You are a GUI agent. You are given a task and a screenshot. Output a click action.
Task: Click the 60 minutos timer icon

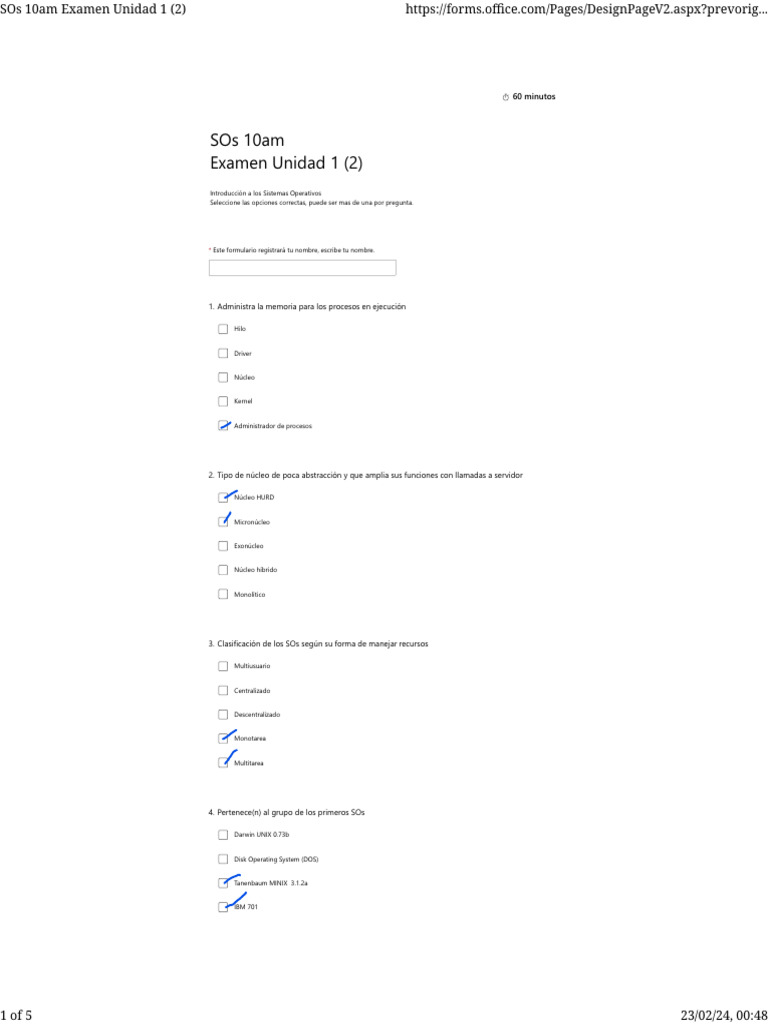coord(506,97)
